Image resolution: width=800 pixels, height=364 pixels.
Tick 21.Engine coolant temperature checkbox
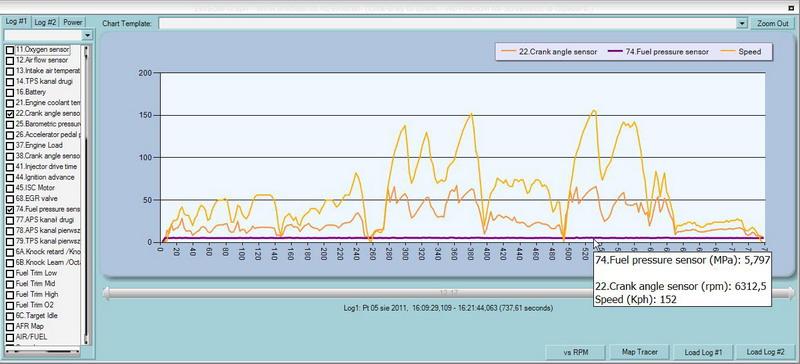tap(10, 103)
